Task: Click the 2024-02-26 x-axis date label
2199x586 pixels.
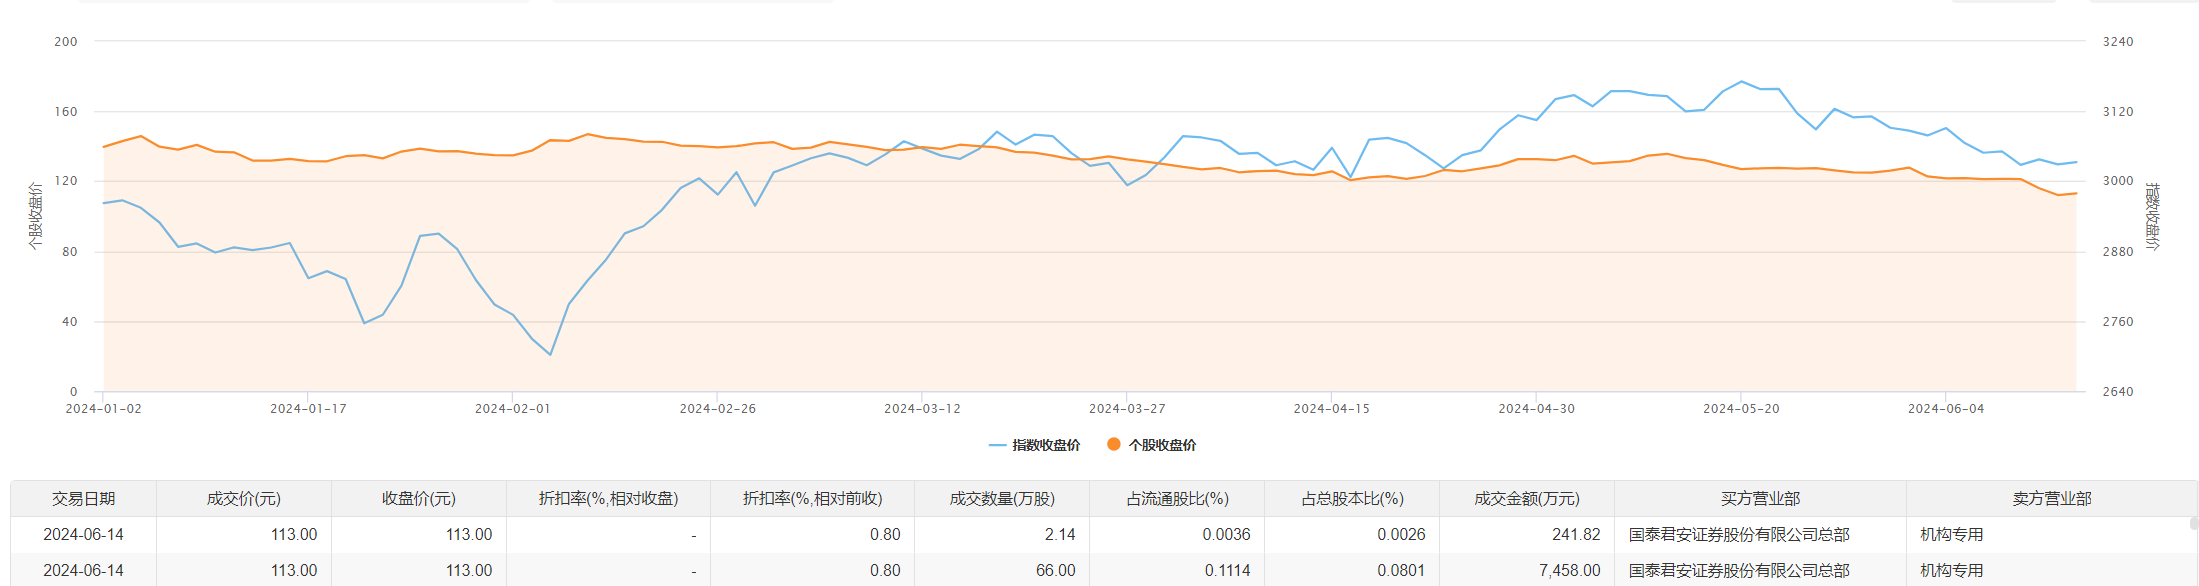Action: tap(717, 409)
